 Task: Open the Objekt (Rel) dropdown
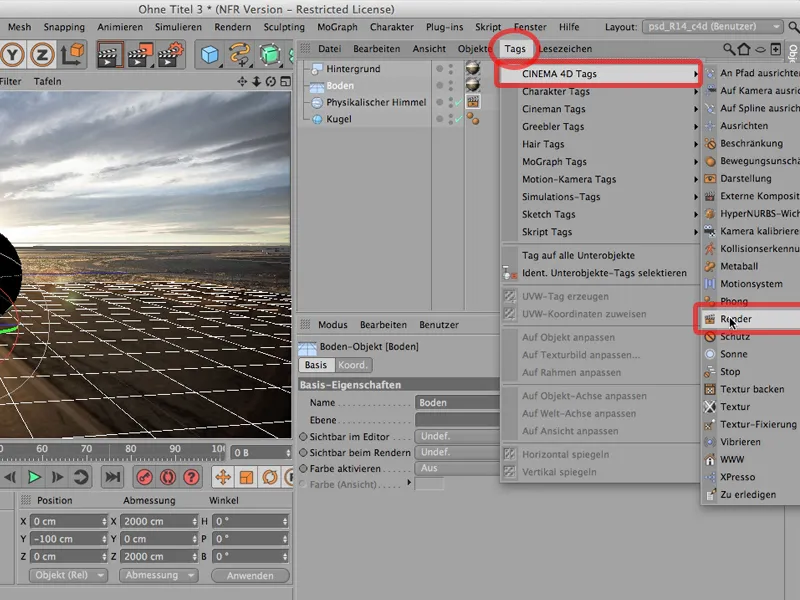(x=68, y=575)
